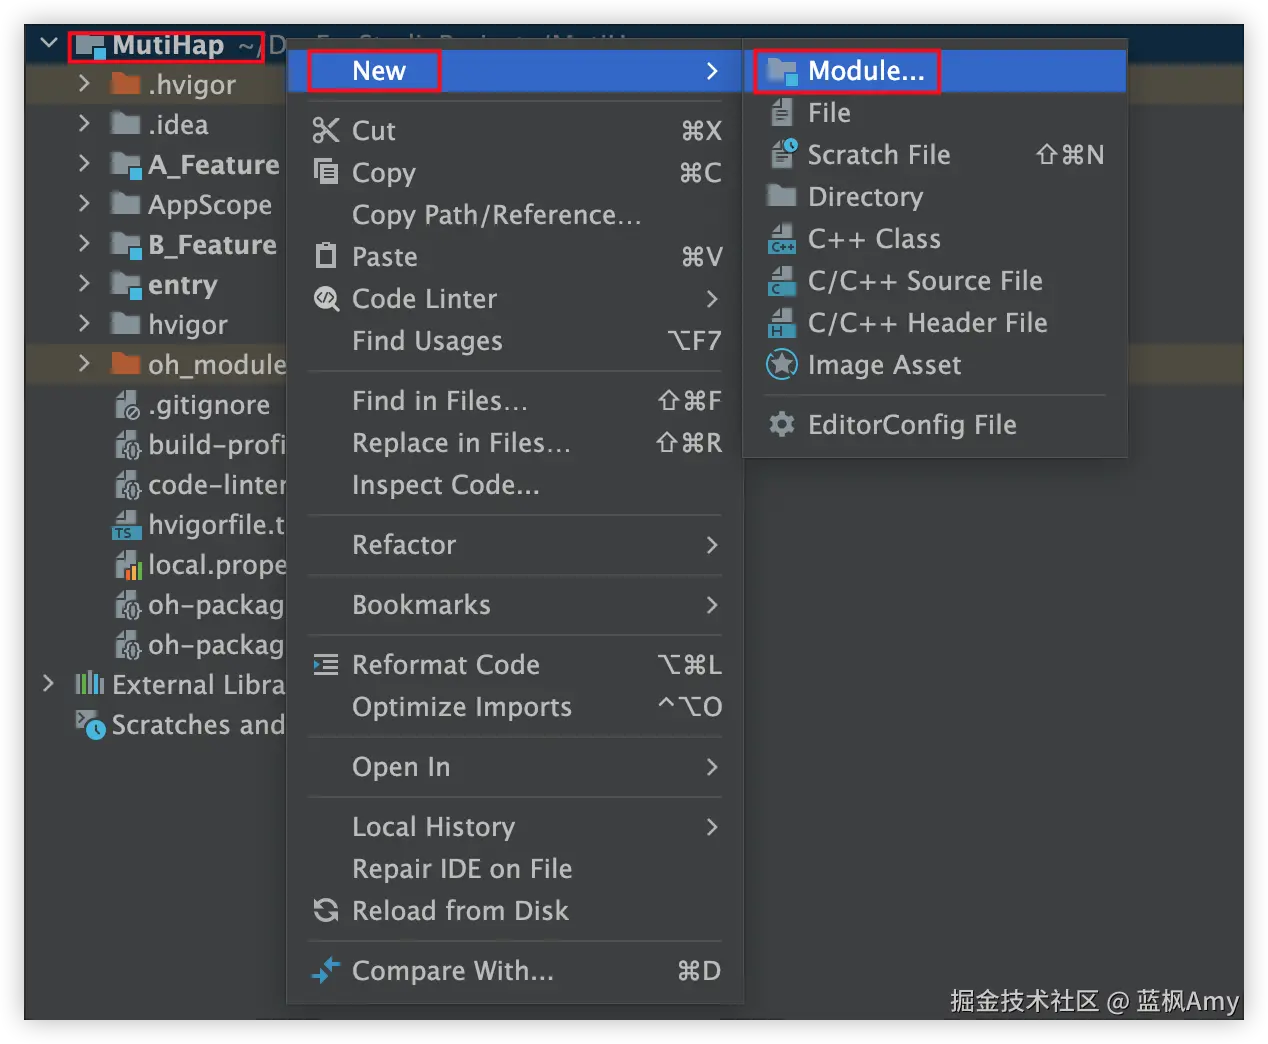Click the Reformat Code lines icon
The width and height of the screenshot is (1268, 1044).
pos(325,665)
